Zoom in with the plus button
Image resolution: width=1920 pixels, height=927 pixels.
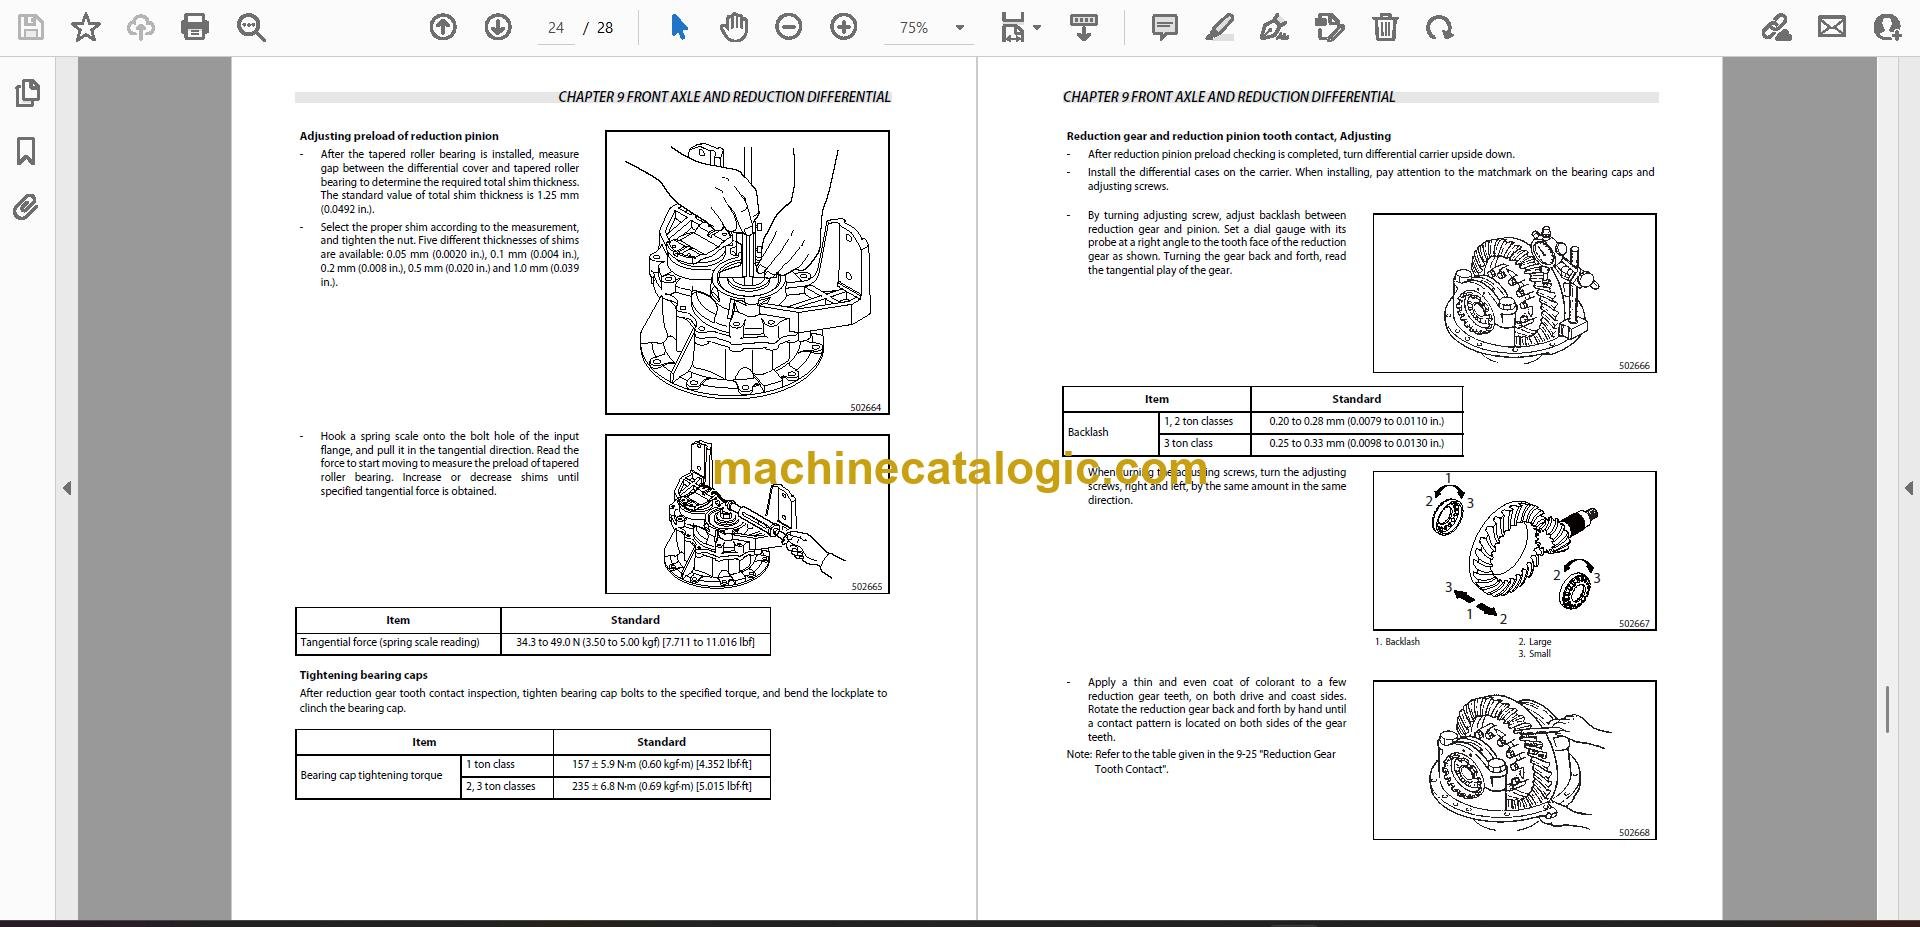[844, 27]
